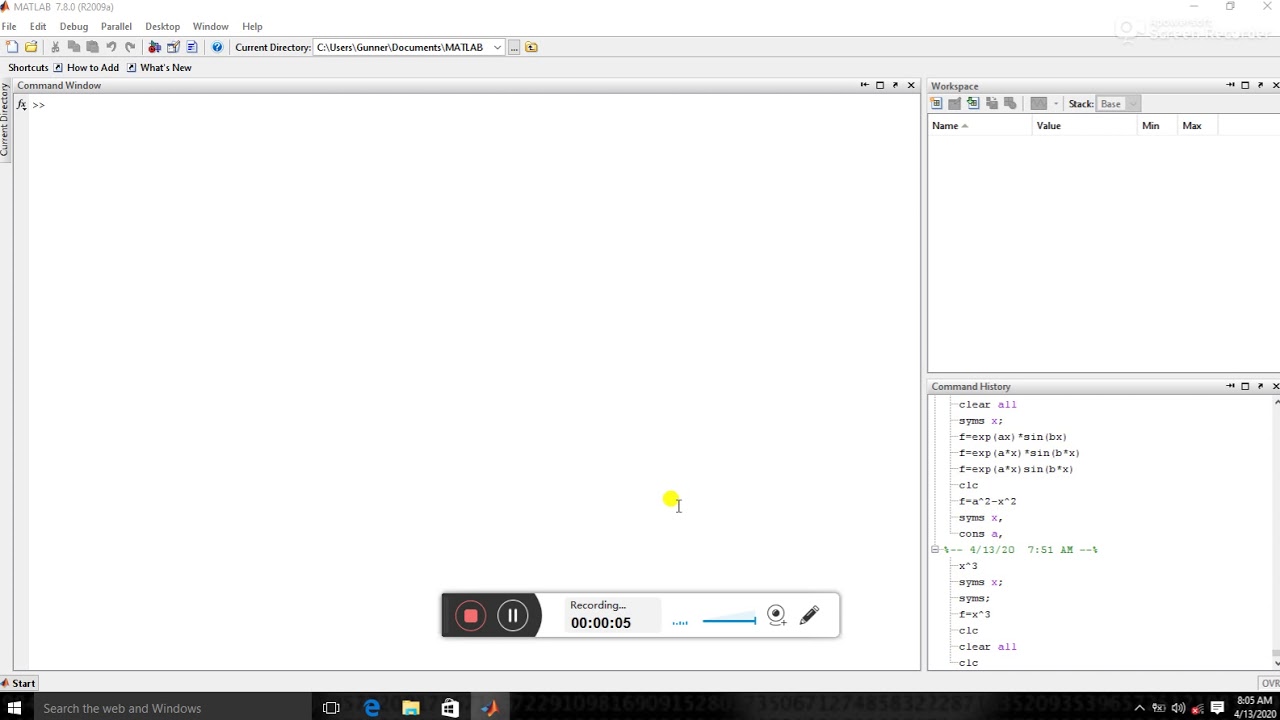Image resolution: width=1280 pixels, height=720 pixels.
Task: Select 'f=exp(ax)*sin(bx)' history entry
Action: [1012, 436]
